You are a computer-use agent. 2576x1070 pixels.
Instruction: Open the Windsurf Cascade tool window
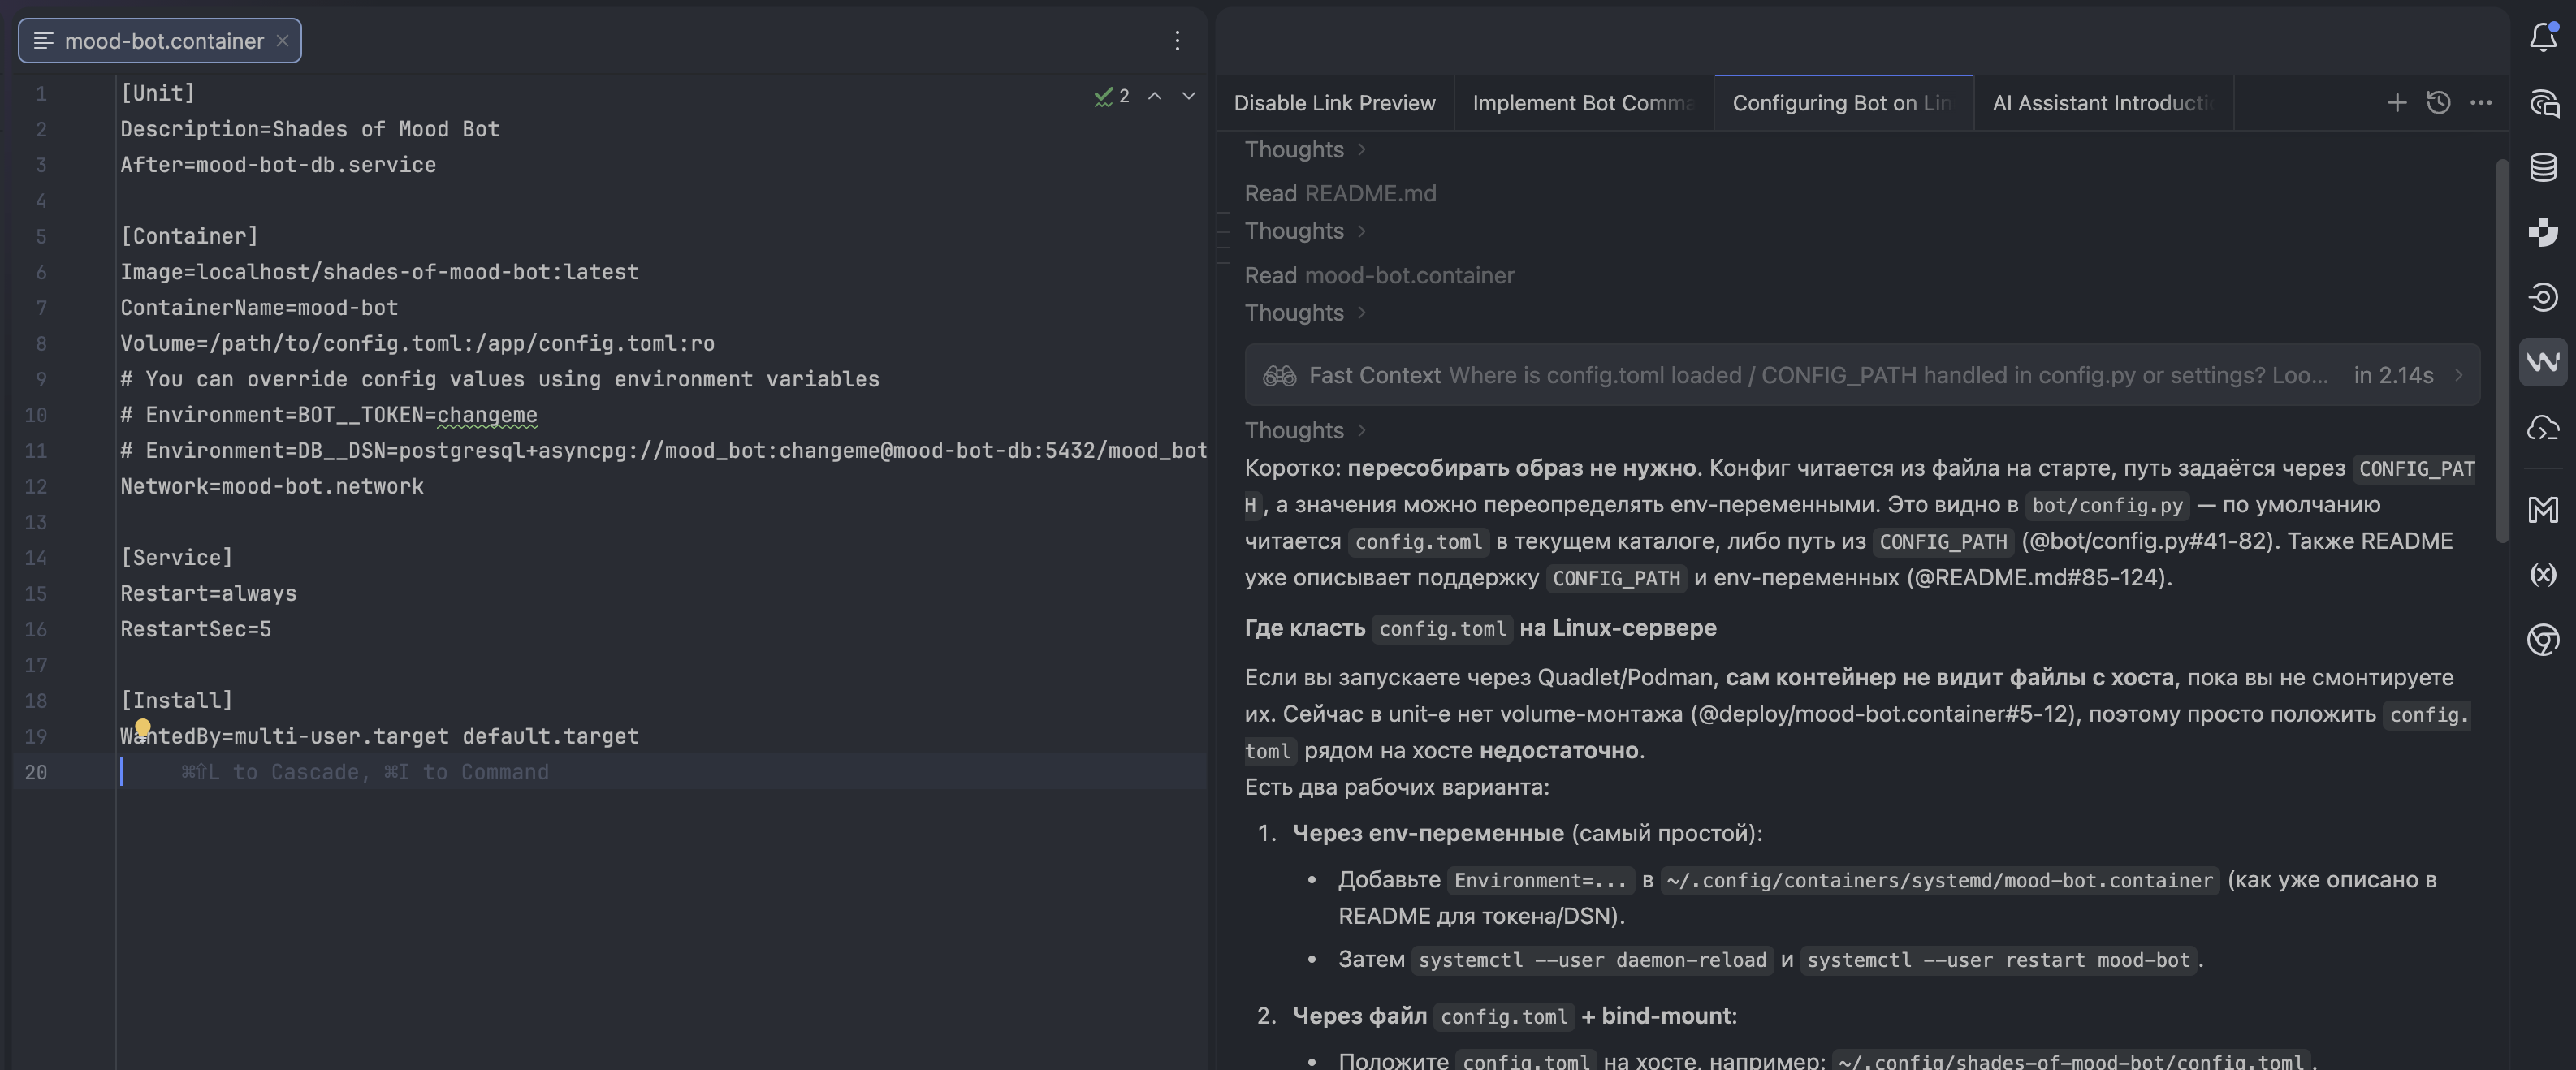click(x=2543, y=361)
